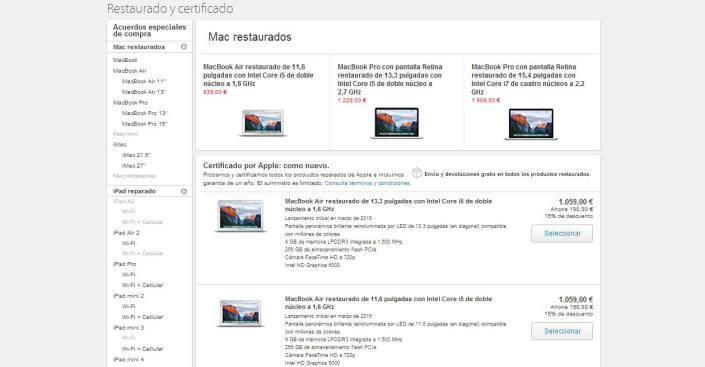Click the Mac restaurados page heading

click(250, 37)
